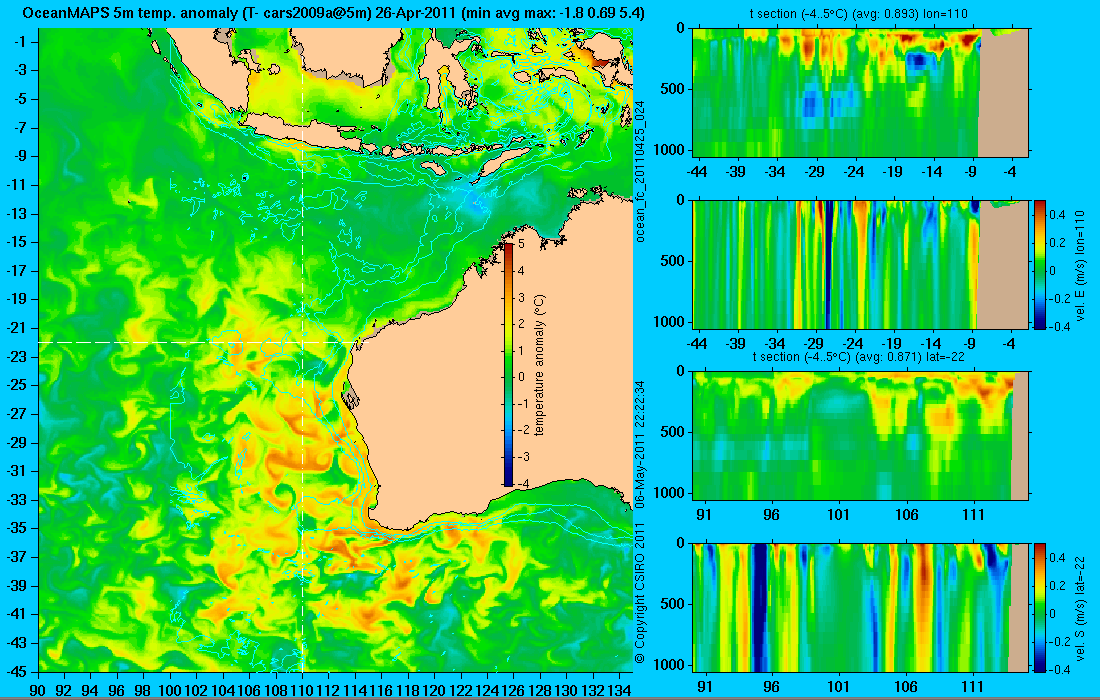
Task: Click the 'temperature anomaly (°C)' vertical label
Action: tap(539, 365)
